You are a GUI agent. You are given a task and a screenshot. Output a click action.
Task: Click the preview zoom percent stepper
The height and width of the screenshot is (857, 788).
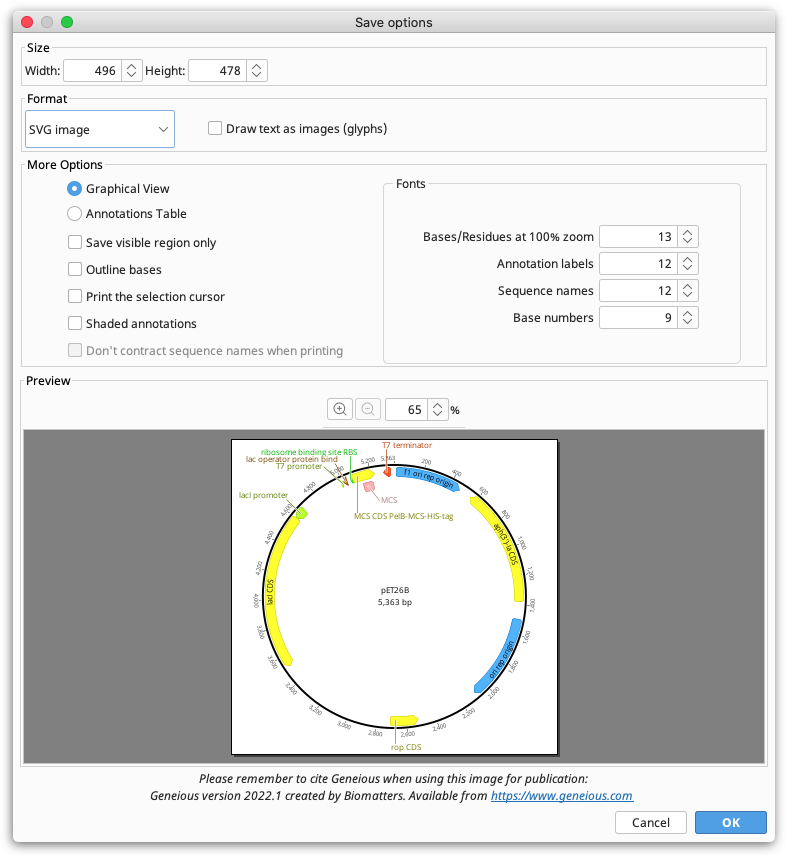(x=437, y=409)
